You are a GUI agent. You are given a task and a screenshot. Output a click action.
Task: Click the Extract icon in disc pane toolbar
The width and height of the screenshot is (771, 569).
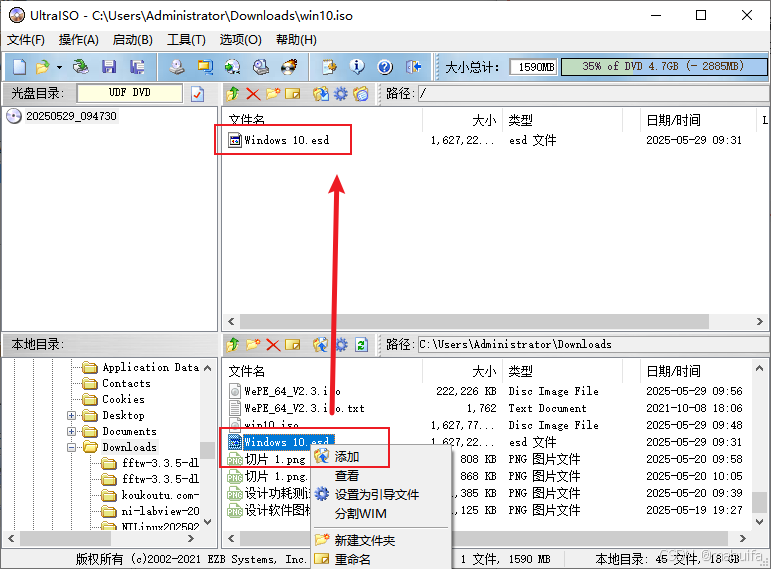[321, 93]
